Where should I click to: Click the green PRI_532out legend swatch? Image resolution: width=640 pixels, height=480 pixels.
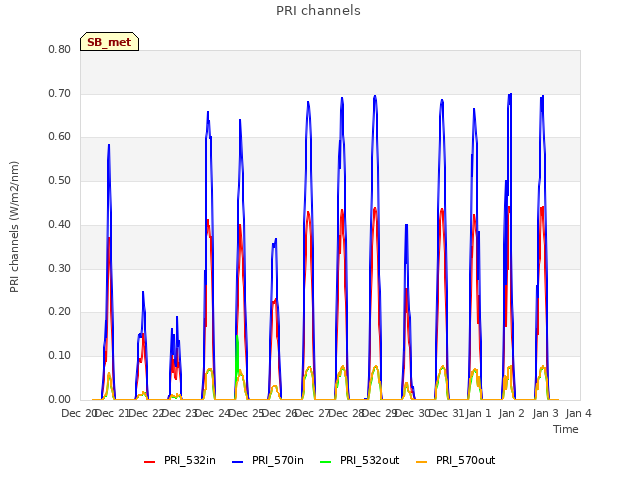[326, 462]
